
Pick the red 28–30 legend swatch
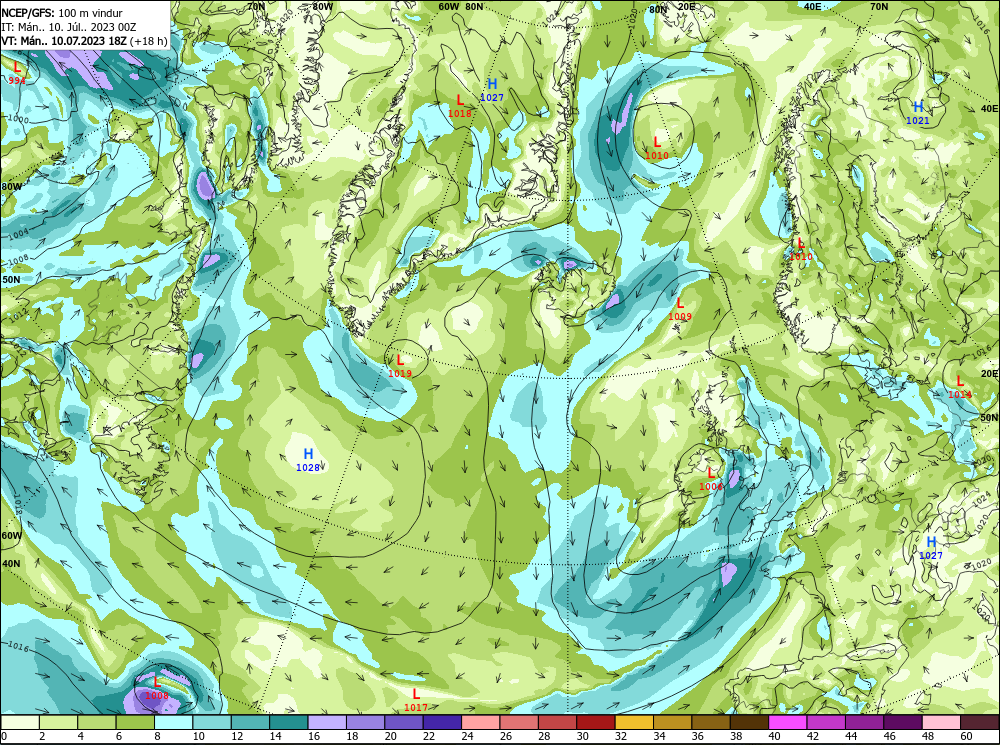[557, 722]
